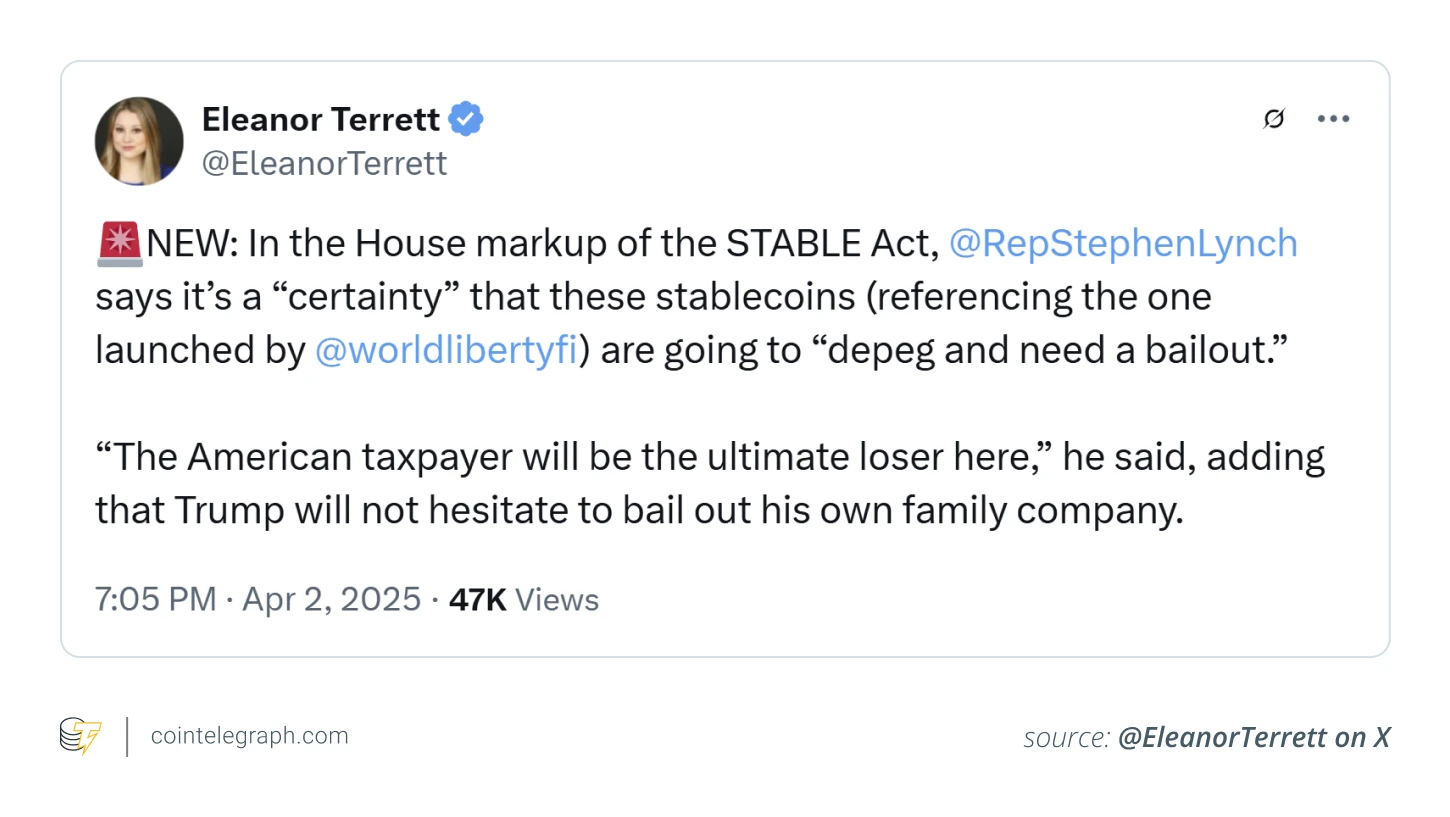Click the Apr 2, 2025 date
Viewport: 1450px width, 817px height.
click(331, 599)
